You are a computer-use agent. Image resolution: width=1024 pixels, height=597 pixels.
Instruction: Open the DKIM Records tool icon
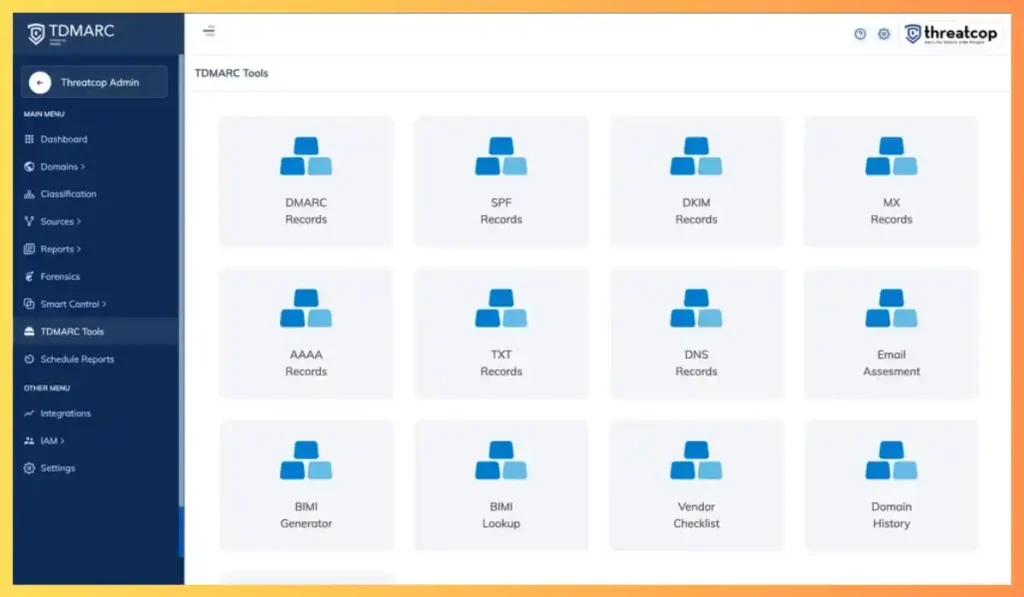click(x=696, y=156)
